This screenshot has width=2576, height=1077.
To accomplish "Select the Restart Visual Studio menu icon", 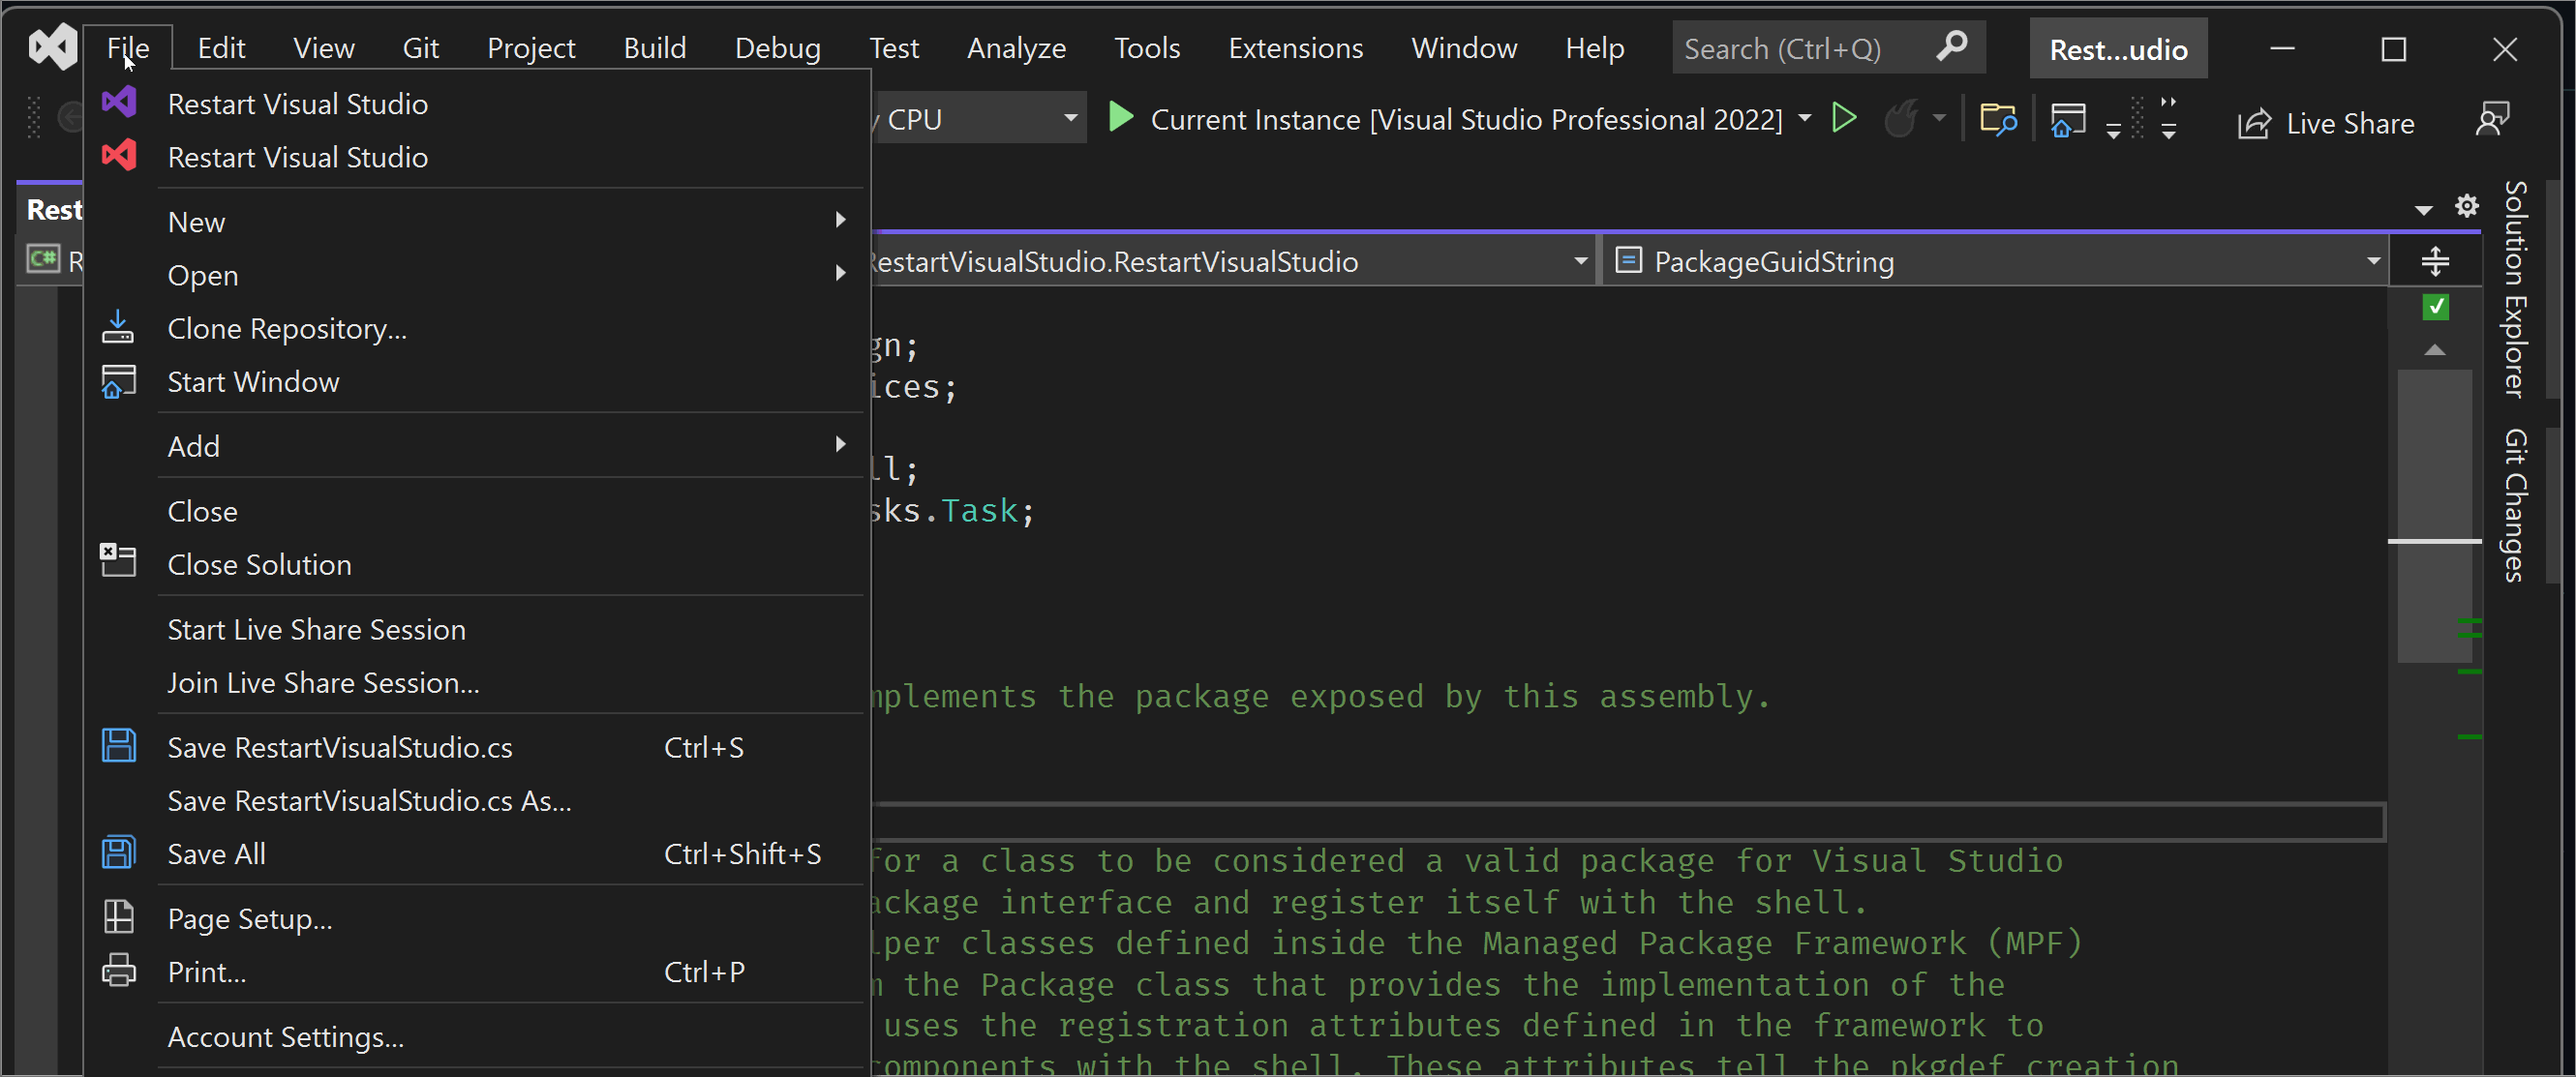I will (x=119, y=102).
